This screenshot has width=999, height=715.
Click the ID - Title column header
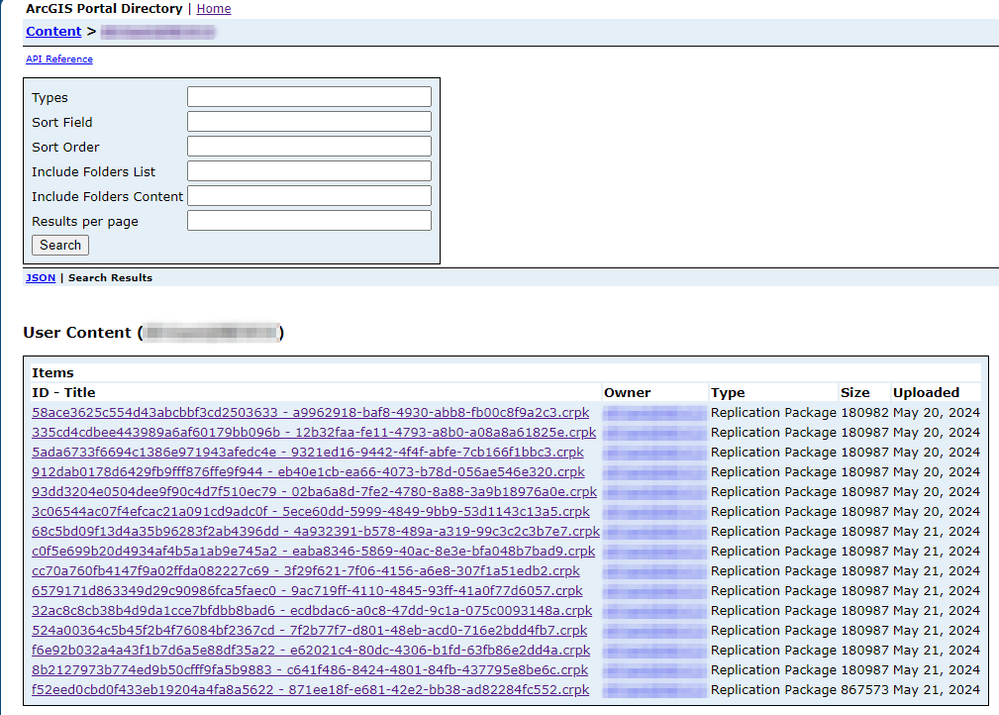[x=64, y=393]
